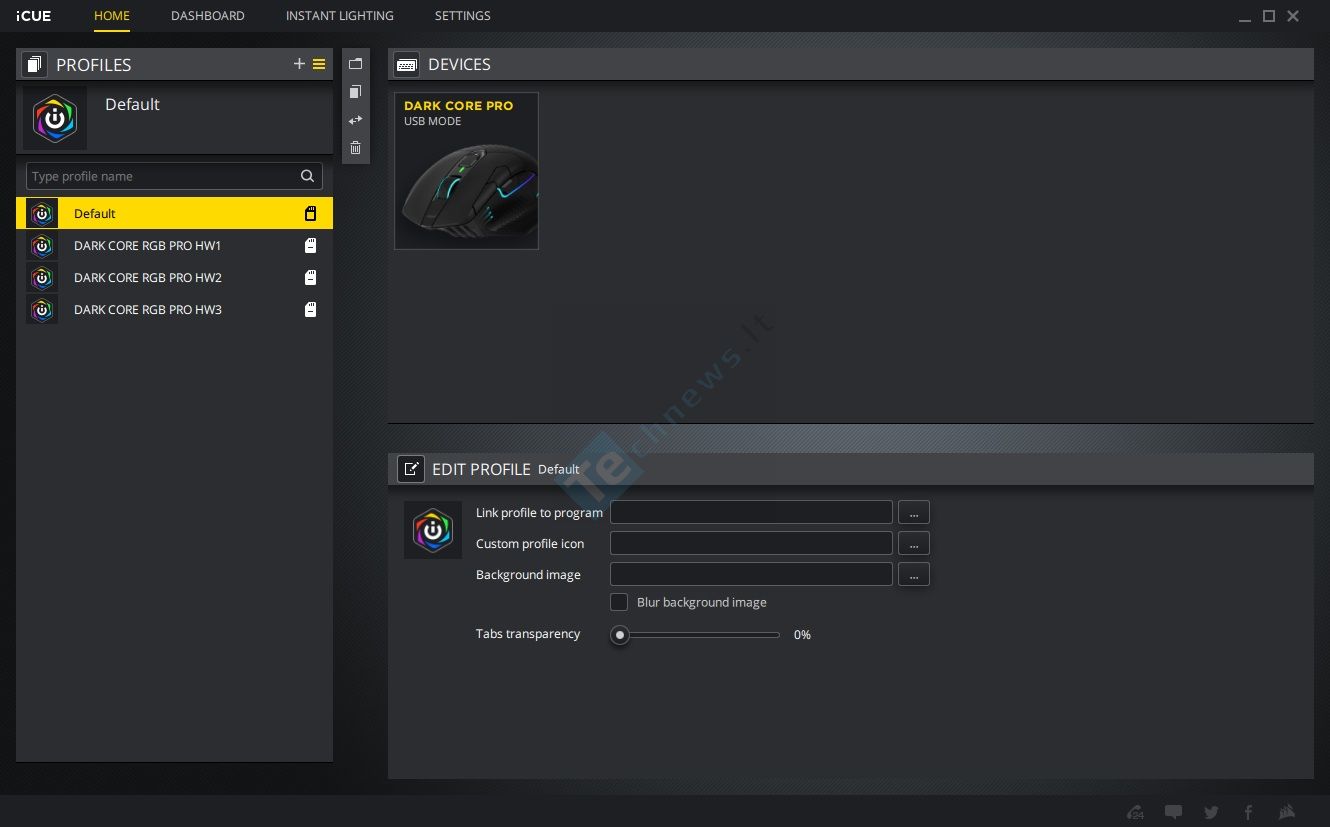
Task: Click the 'USB MODE' device label
Action: [433, 121]
